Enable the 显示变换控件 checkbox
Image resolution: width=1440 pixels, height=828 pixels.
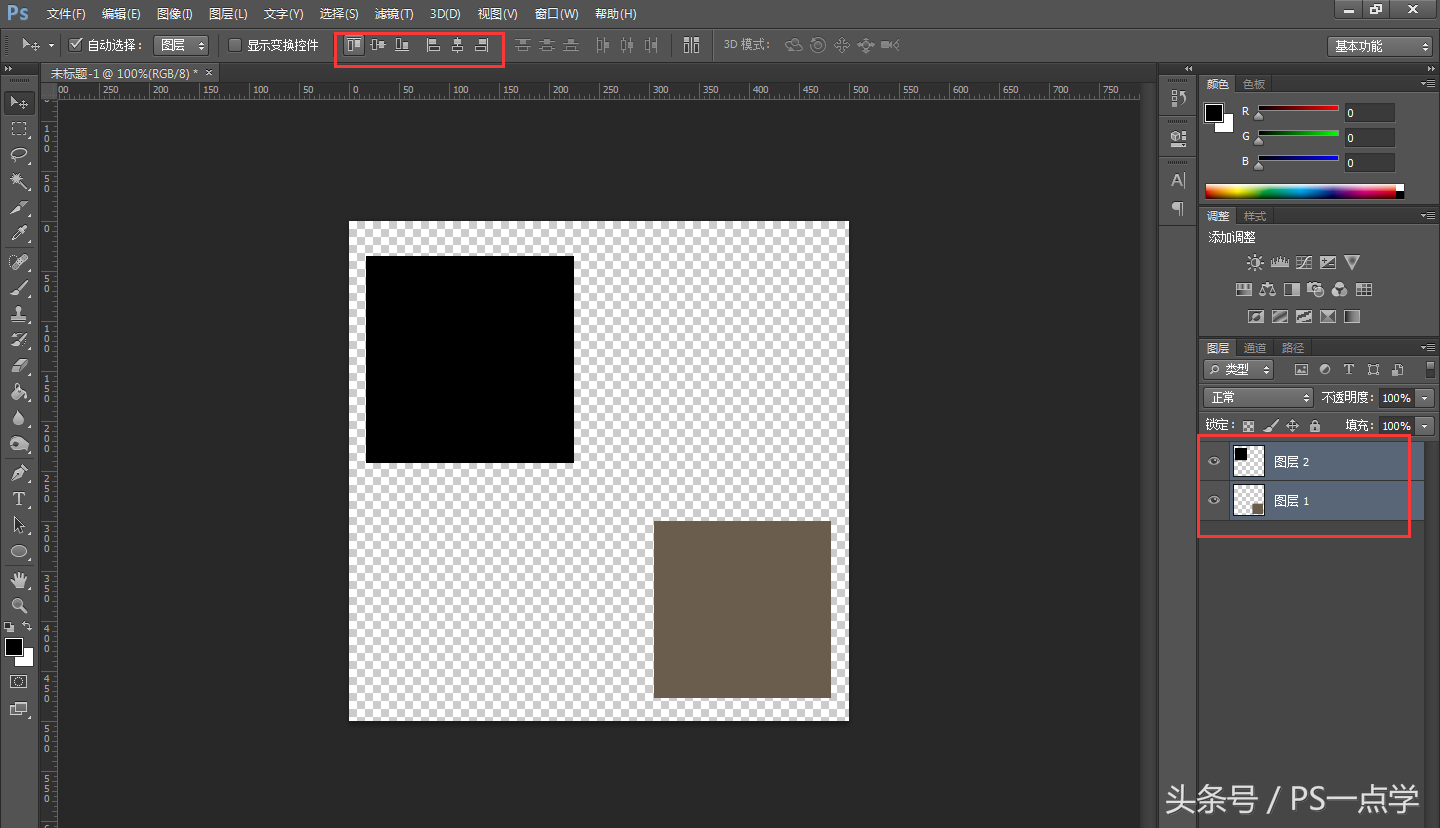[235, 45]
